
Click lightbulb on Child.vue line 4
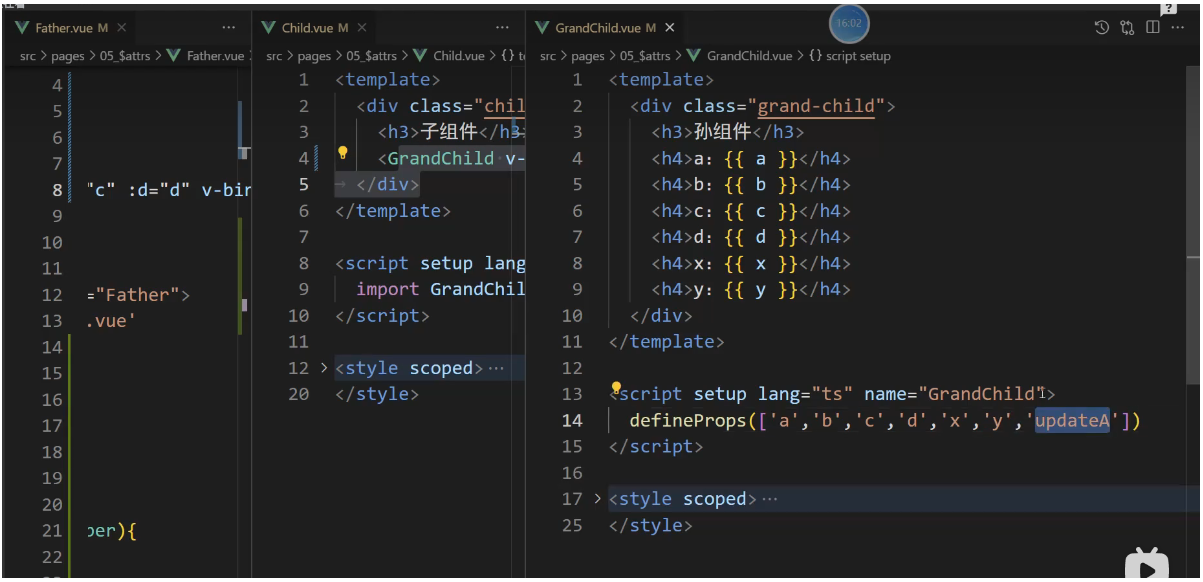tap(342, 153)
